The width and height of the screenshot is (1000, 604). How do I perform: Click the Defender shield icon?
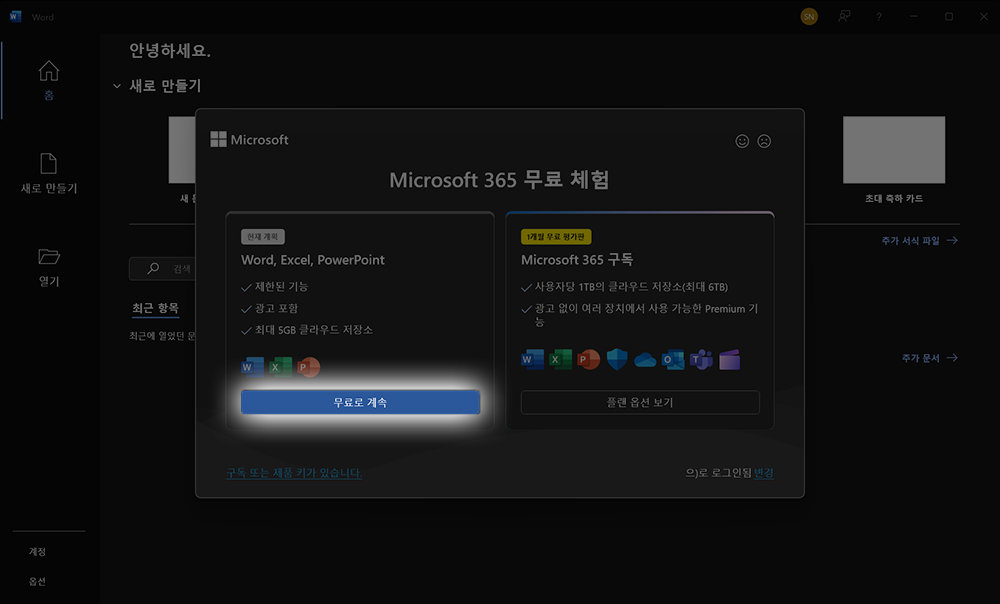617,359
